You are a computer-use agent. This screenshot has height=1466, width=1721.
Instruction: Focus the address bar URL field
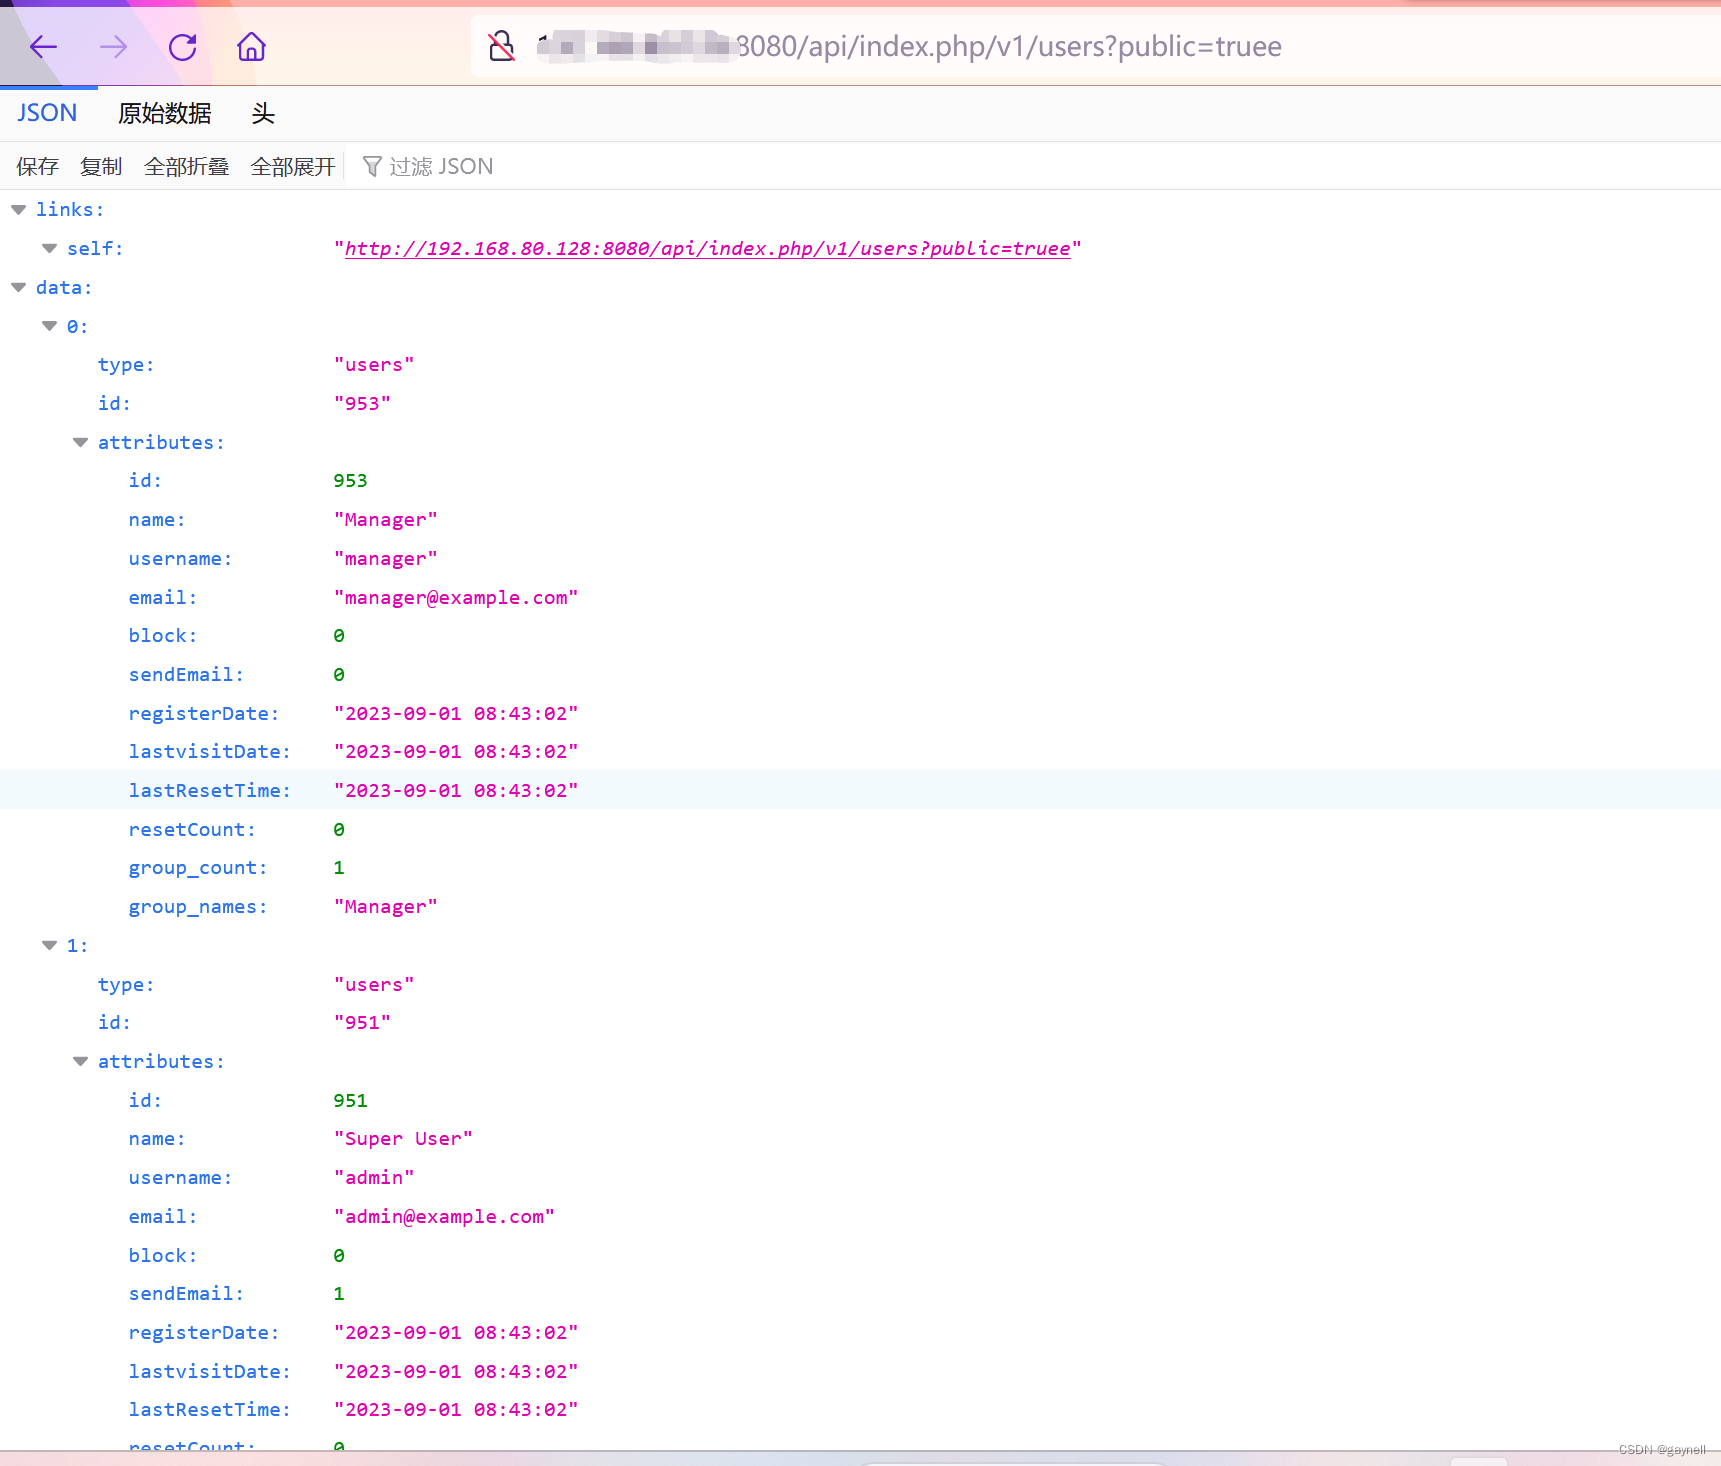[x=1095, y=46]
